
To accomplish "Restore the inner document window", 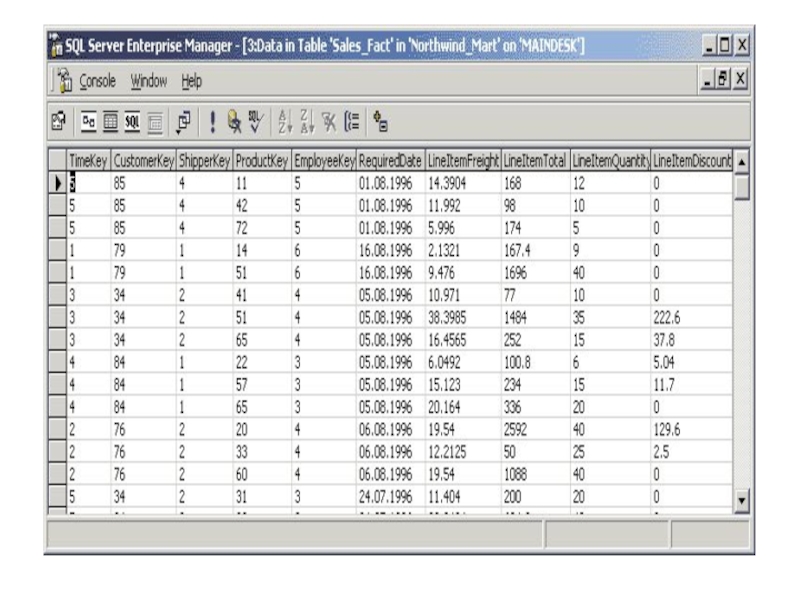I will pyautogui.click(x=723, y=79).
